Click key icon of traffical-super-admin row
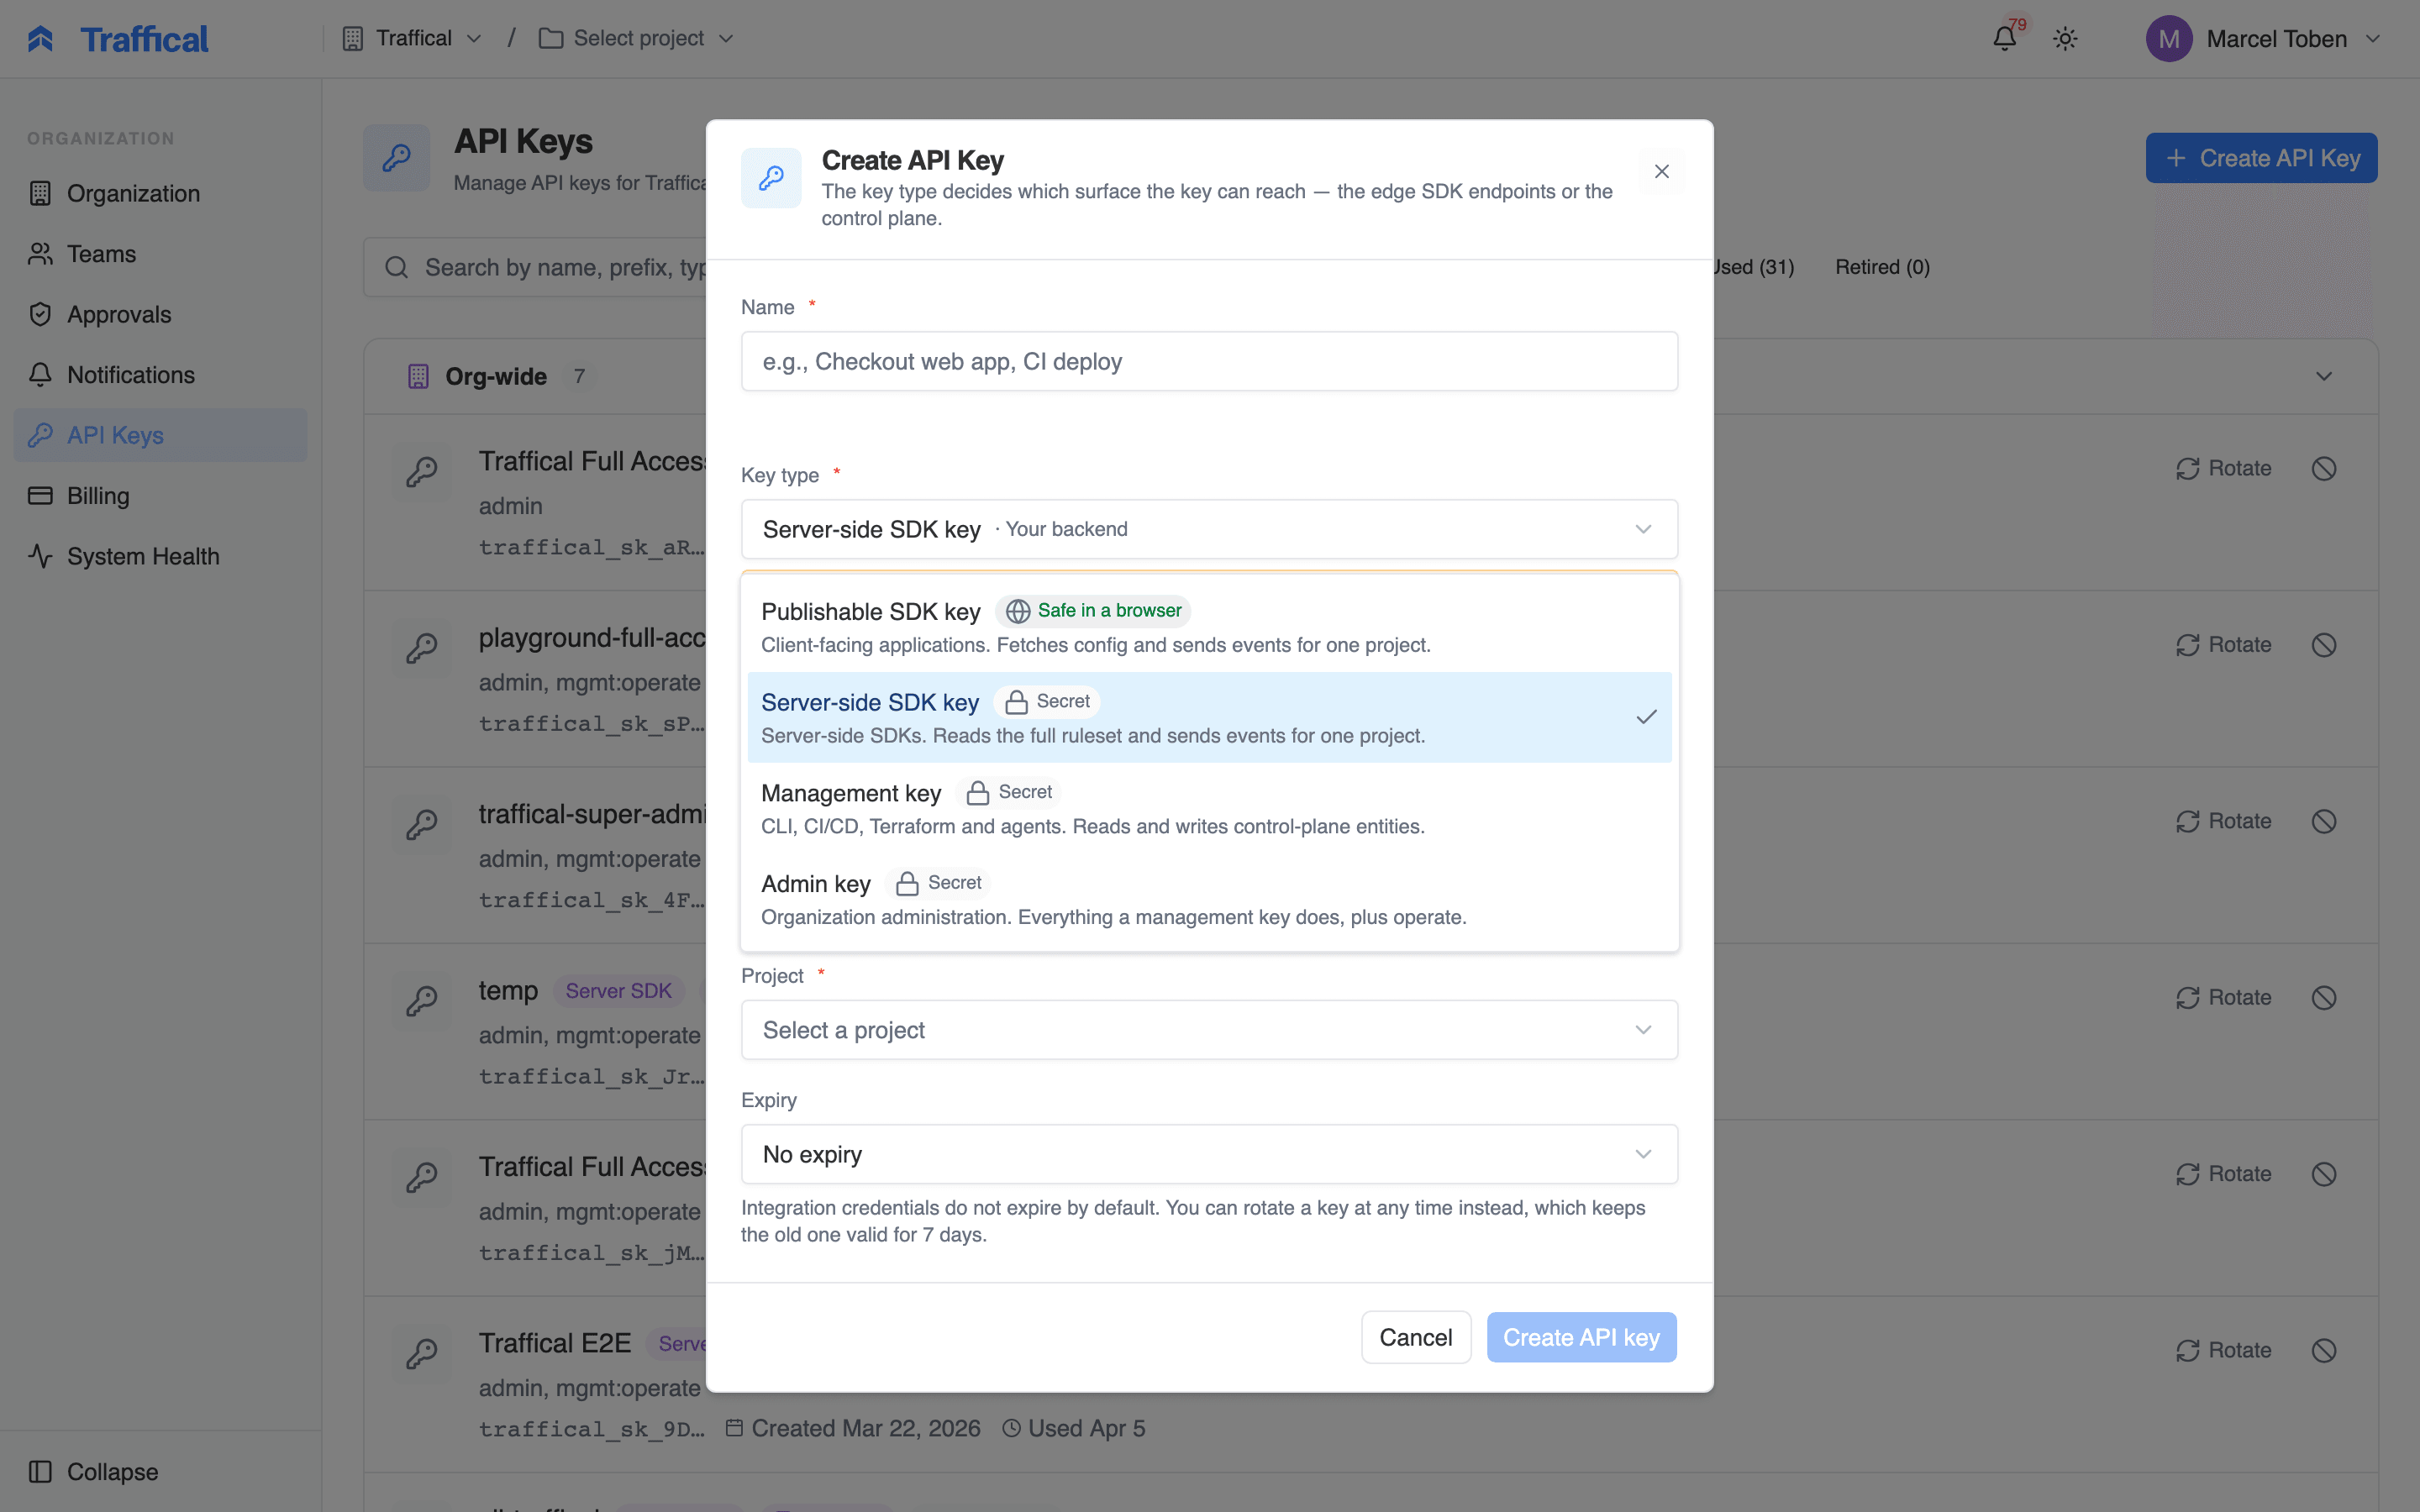2420x1512 pixels. pos(422,824)
